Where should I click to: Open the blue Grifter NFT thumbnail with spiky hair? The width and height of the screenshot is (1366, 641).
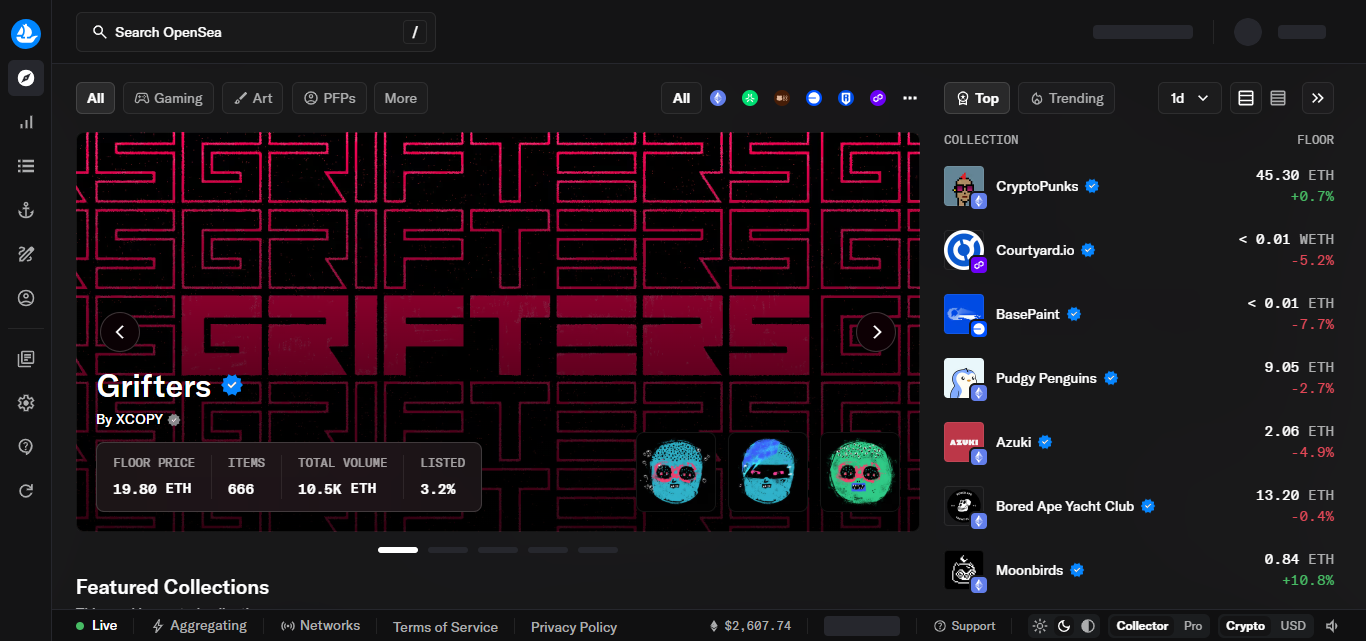768,472
